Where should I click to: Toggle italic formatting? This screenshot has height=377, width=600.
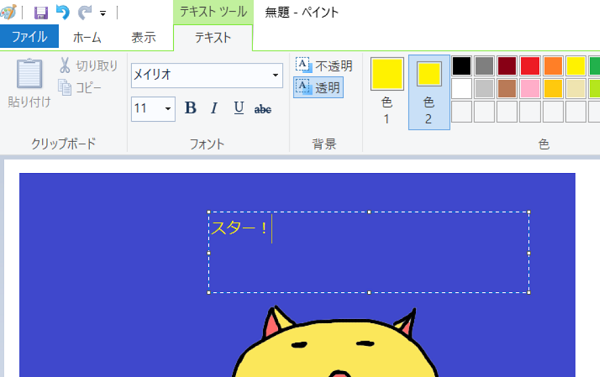(215, 108)
